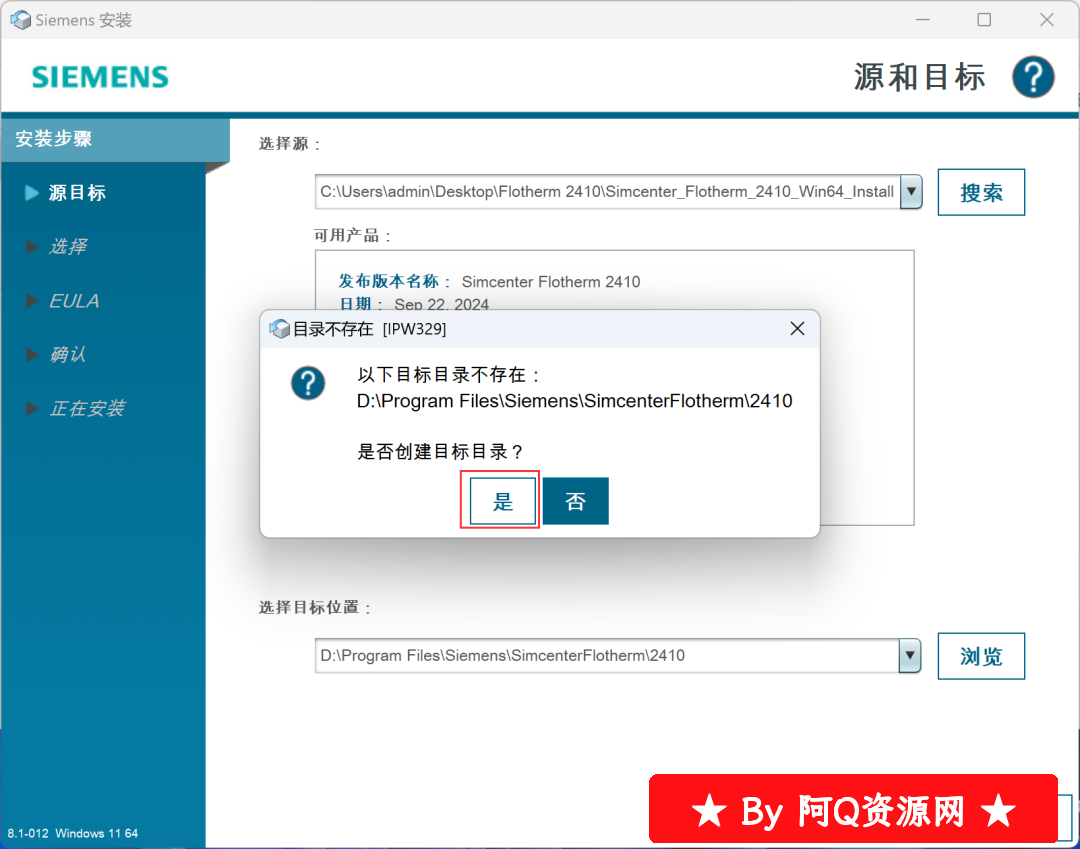This screenshot has height=849, width=1080.
Task: Click 是 to create target directory
Action: [503, 501]
